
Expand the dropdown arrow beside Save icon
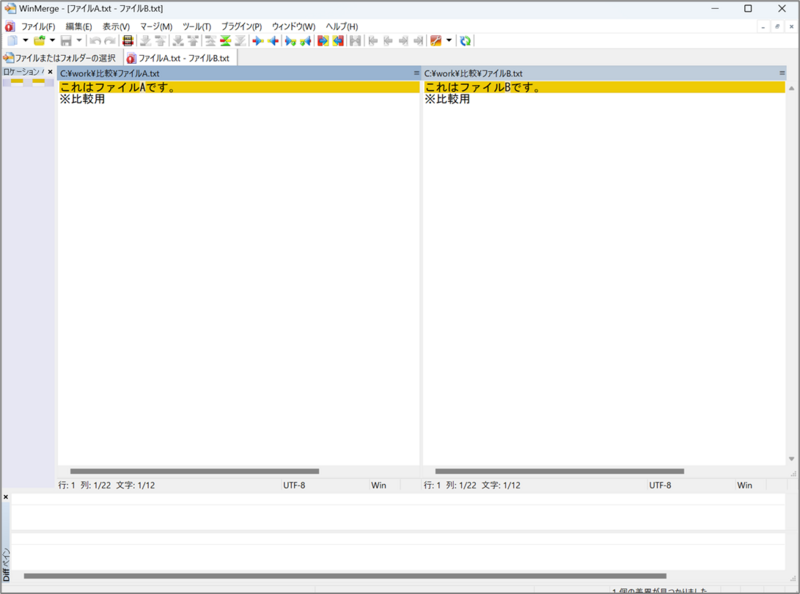(x=79, y=40)
